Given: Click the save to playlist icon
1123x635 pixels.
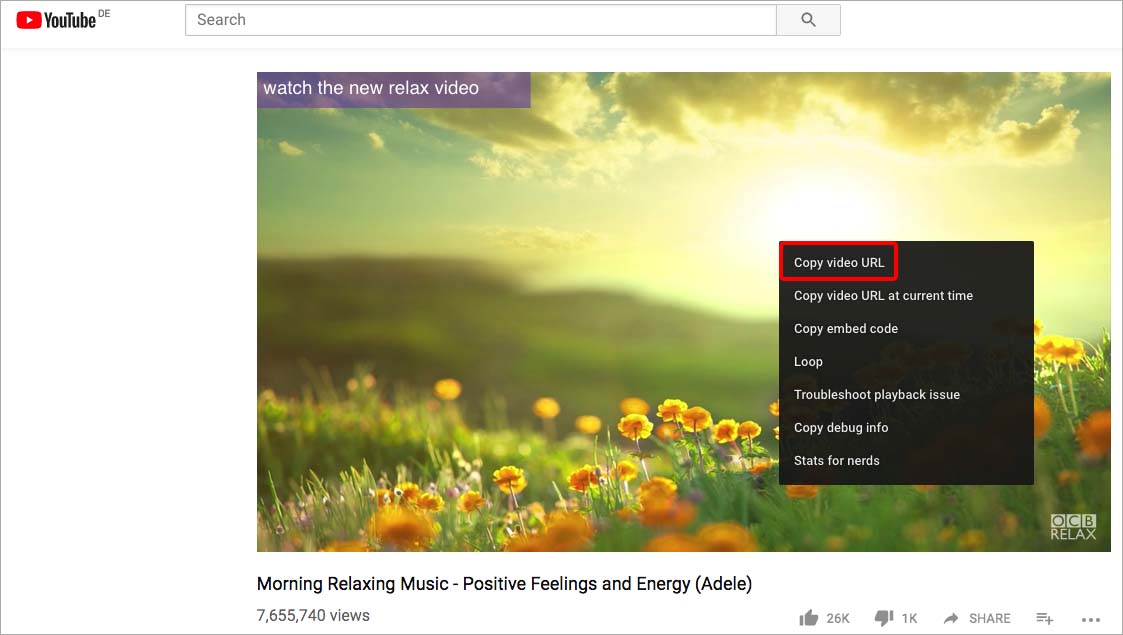Looking at the screenshot, I should 1044,618.
